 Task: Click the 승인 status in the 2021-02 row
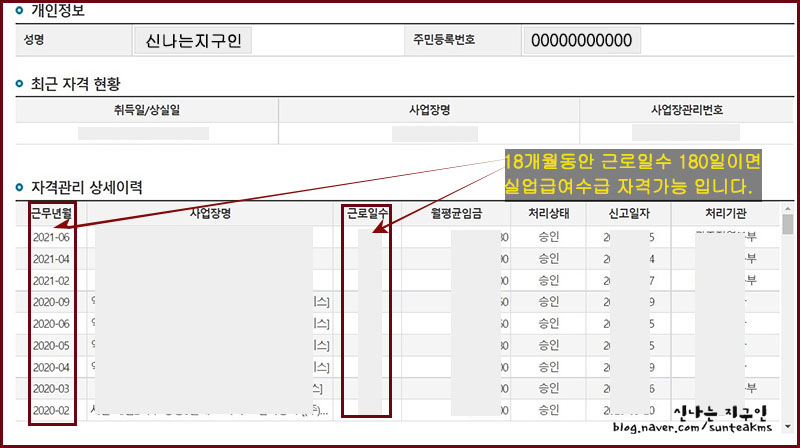click(548, 280)
